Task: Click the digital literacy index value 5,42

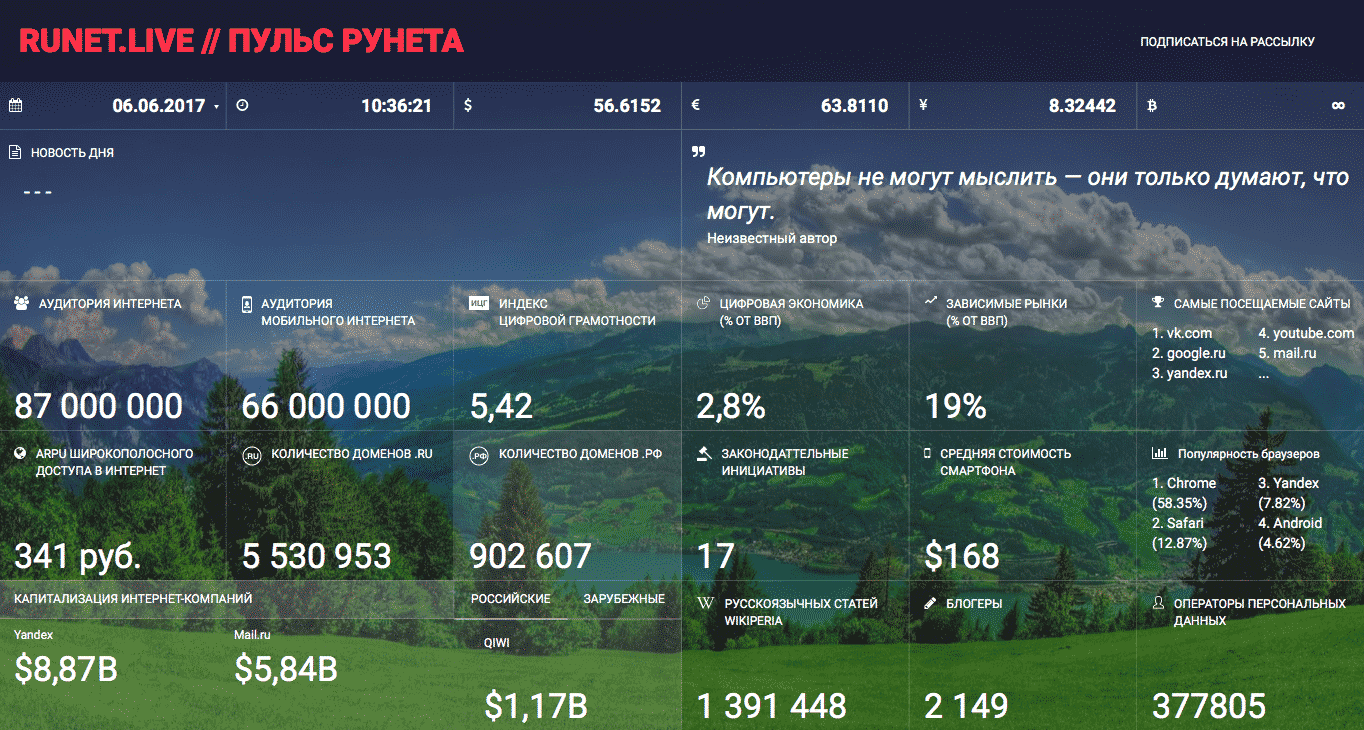Action: 501,407
